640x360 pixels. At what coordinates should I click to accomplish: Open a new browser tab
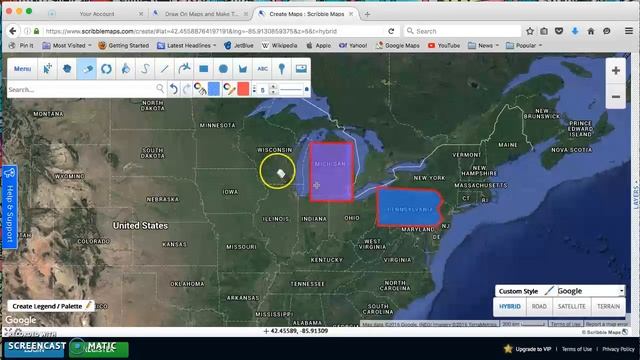tap(367, 14)
